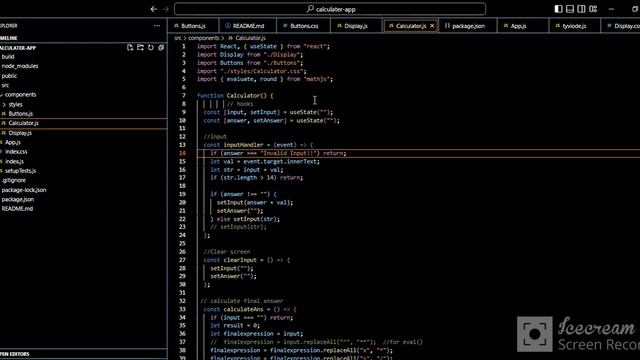Image resolution: width=640 pixels, height=360 pixels.
Task: Create new file in explorer
Action: (130, 47)
